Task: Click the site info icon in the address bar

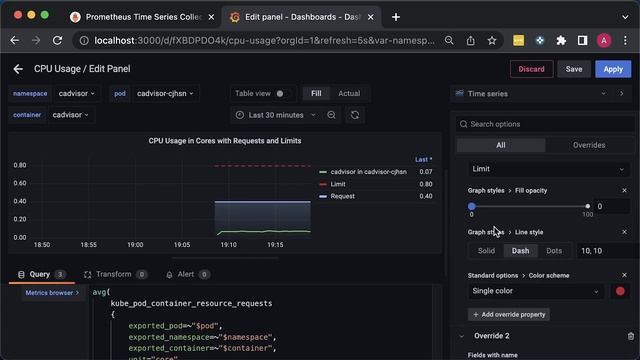Action: (84, 40)
